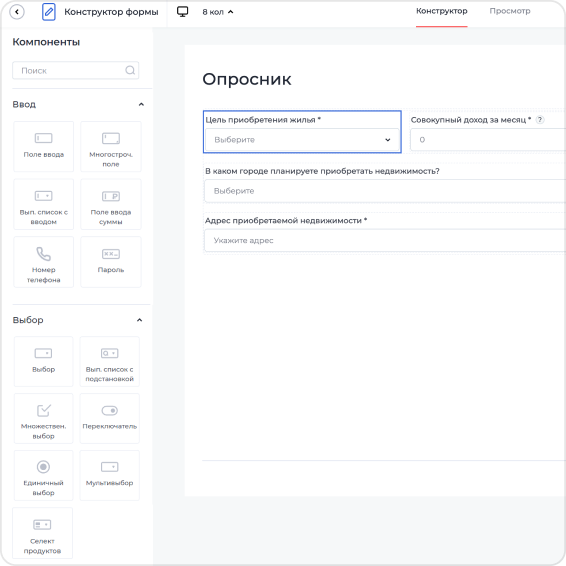
Task: Click the desktop monitor view icon
Action: 183,12
